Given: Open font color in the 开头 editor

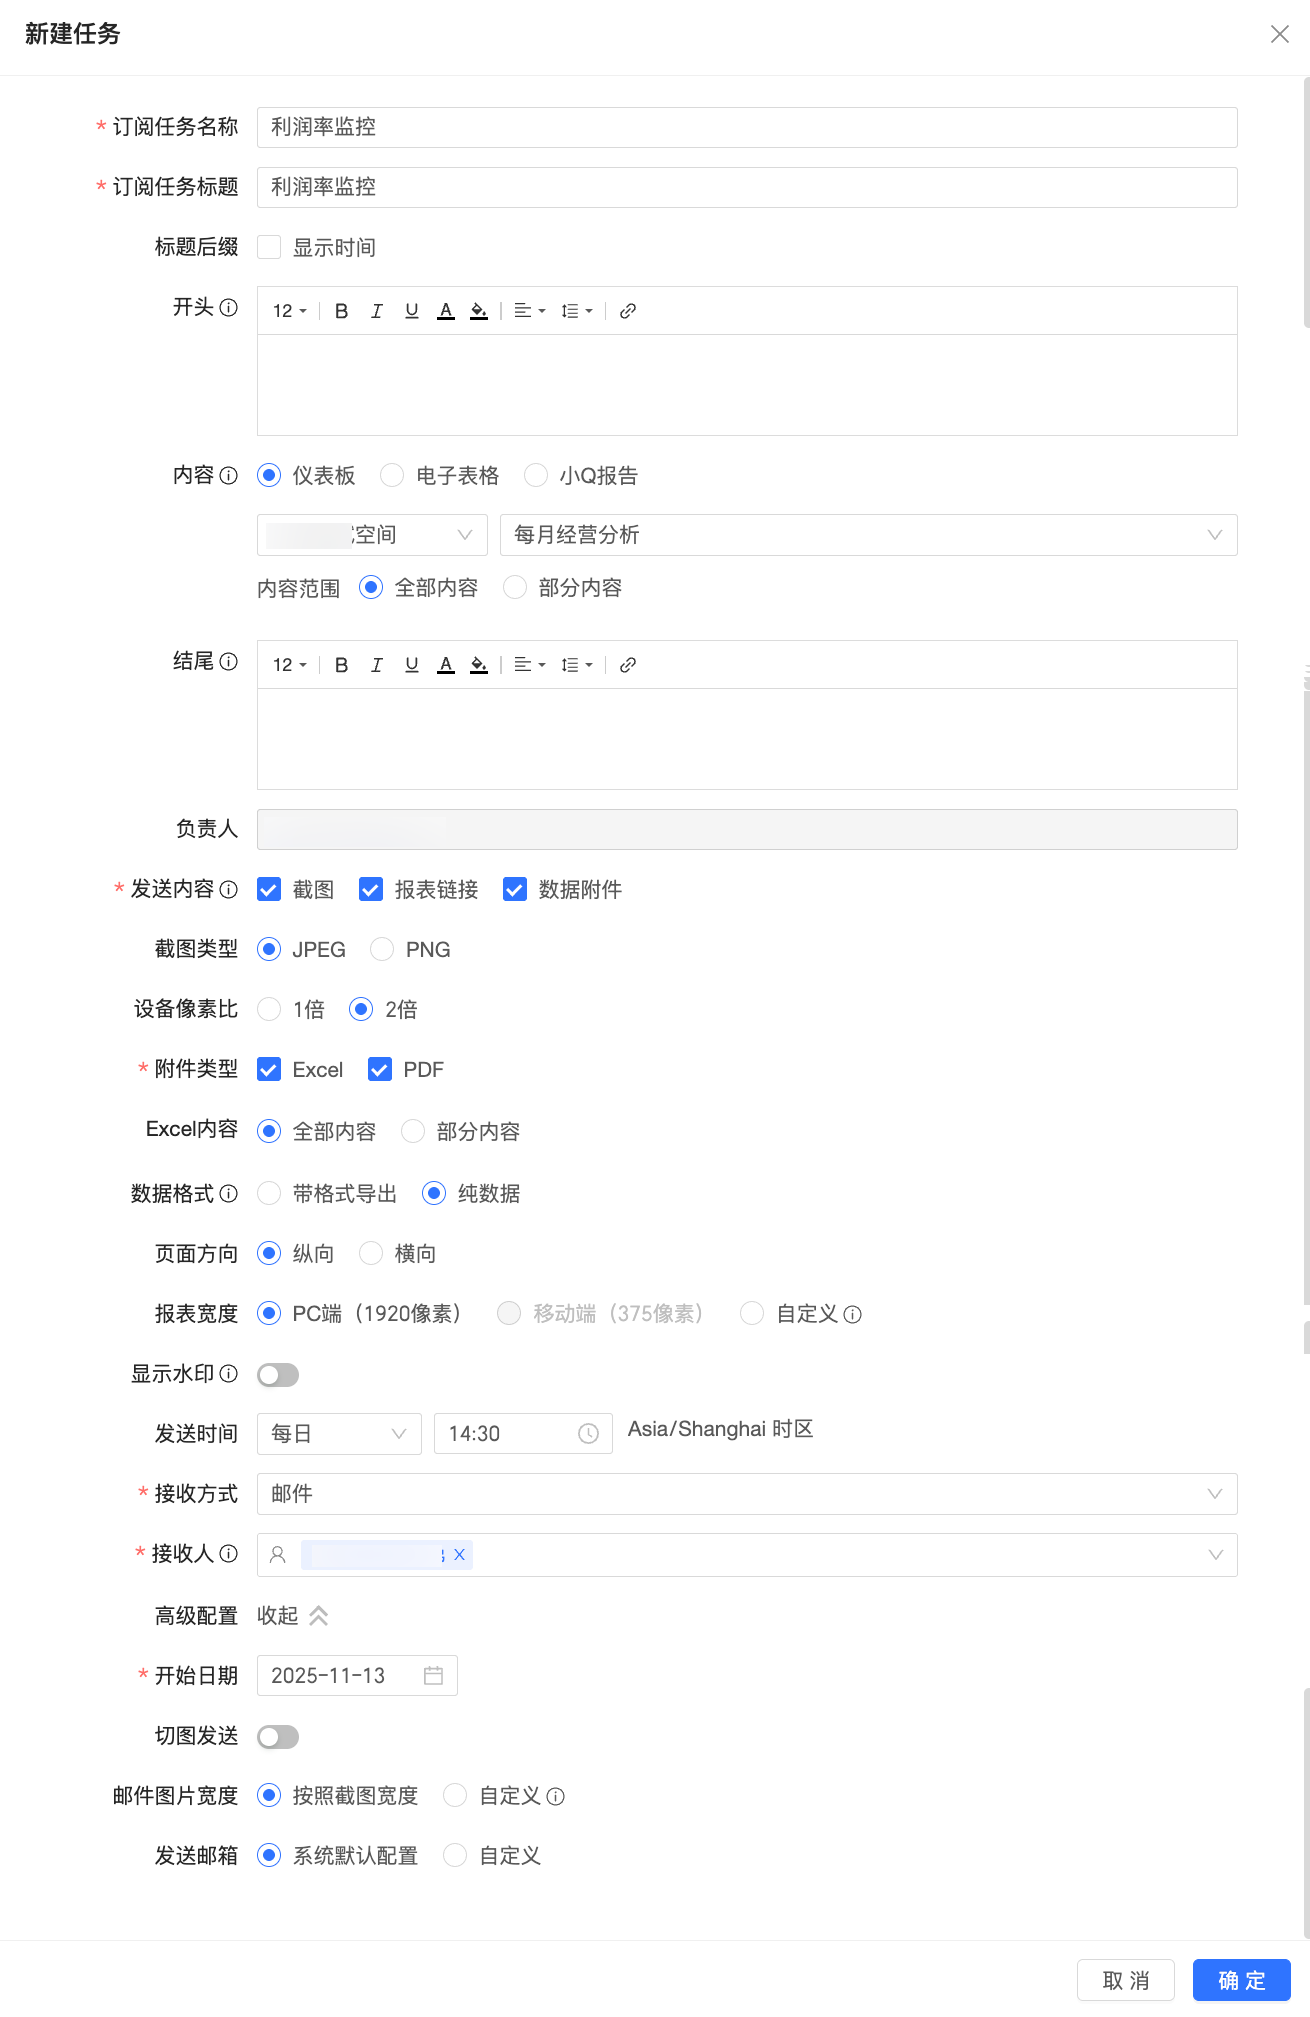Looking at the screenshot, I should (x=446, y=311).
